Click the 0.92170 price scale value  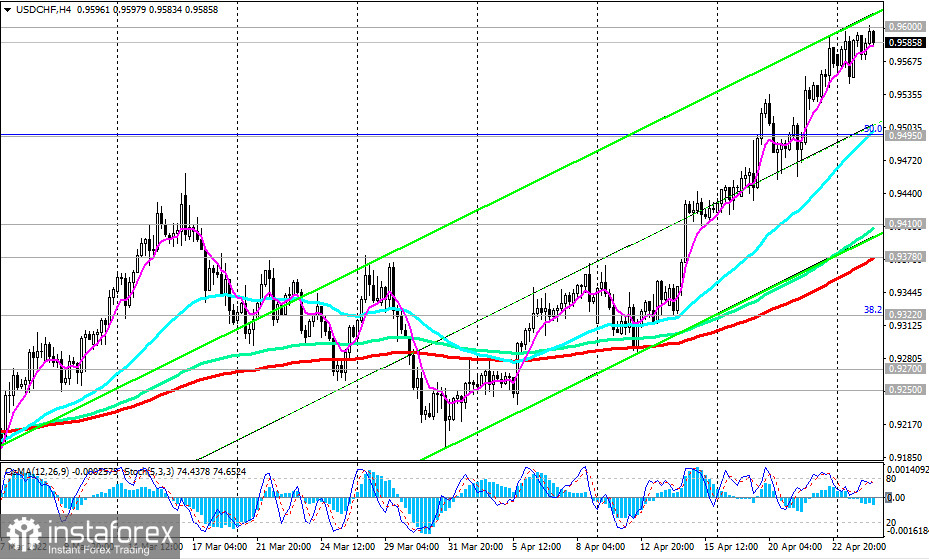[906, 425]
